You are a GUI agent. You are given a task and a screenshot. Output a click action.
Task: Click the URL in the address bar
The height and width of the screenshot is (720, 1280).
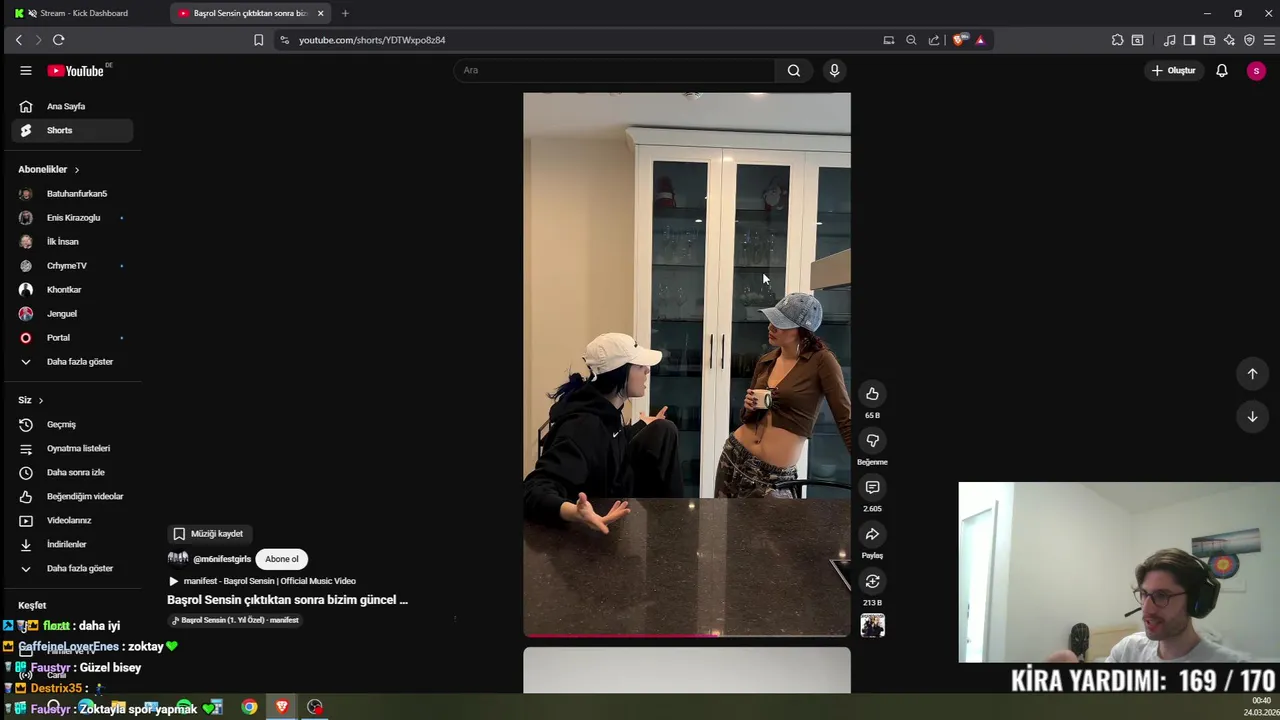click(x=372, y=40)
